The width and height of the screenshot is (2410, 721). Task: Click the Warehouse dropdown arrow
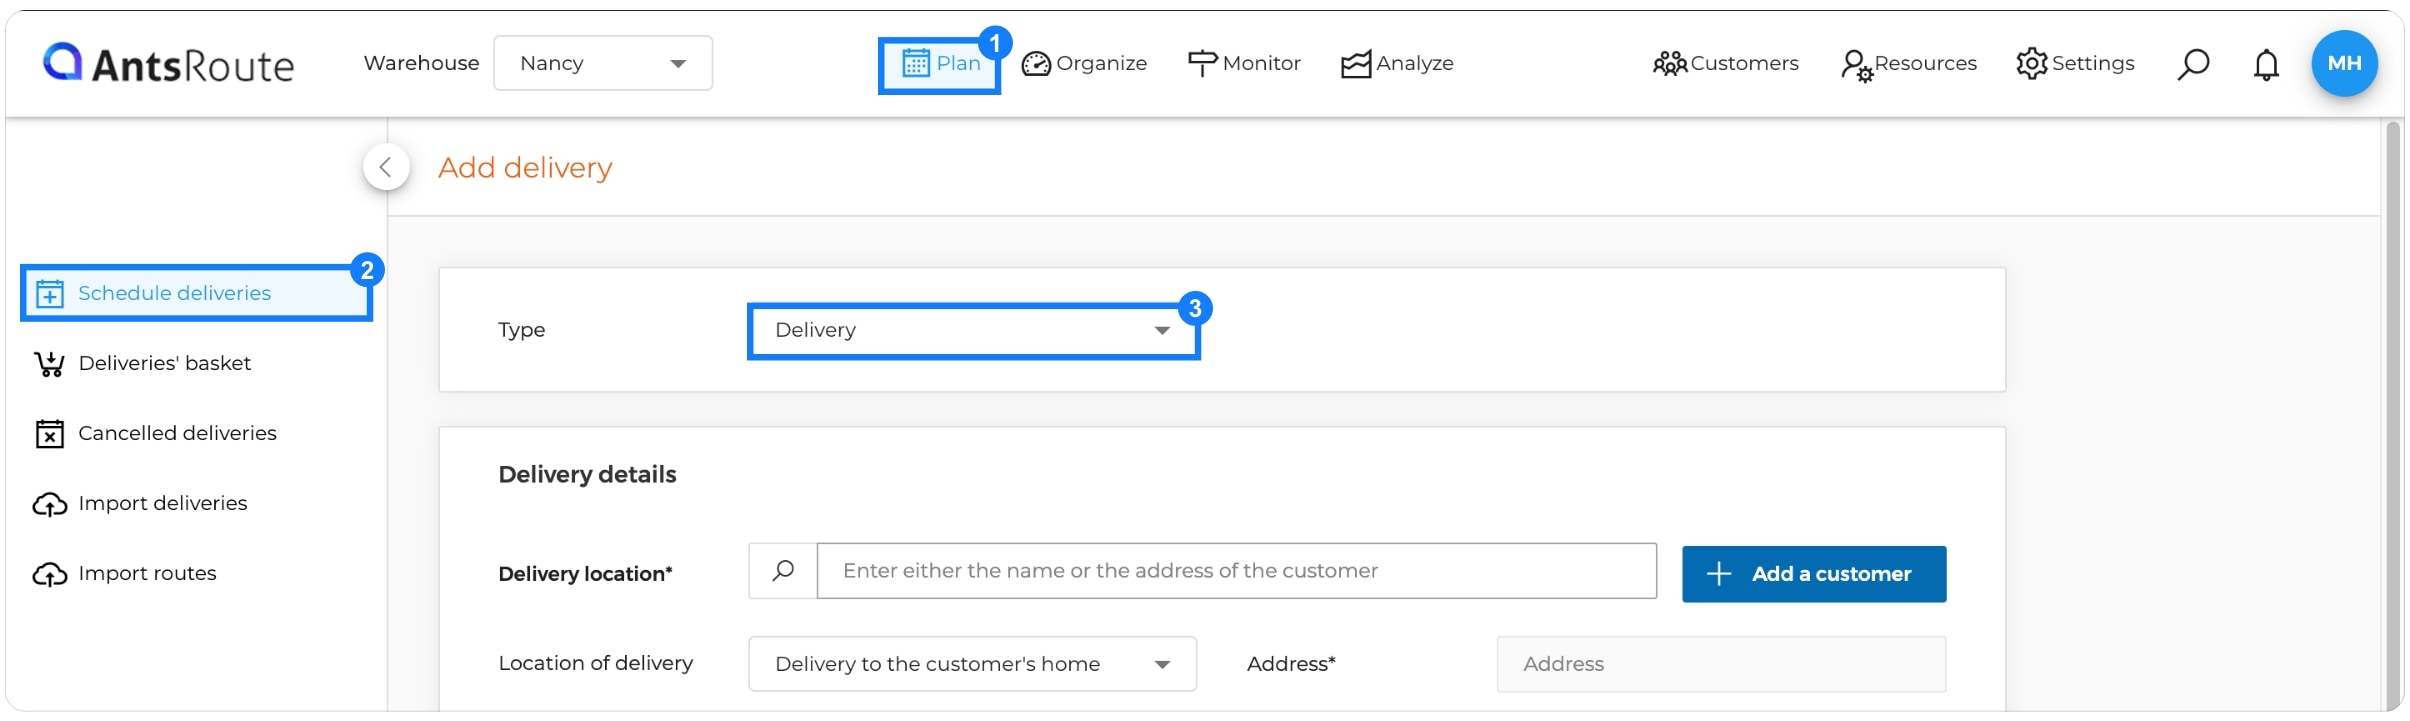[678, 64]
